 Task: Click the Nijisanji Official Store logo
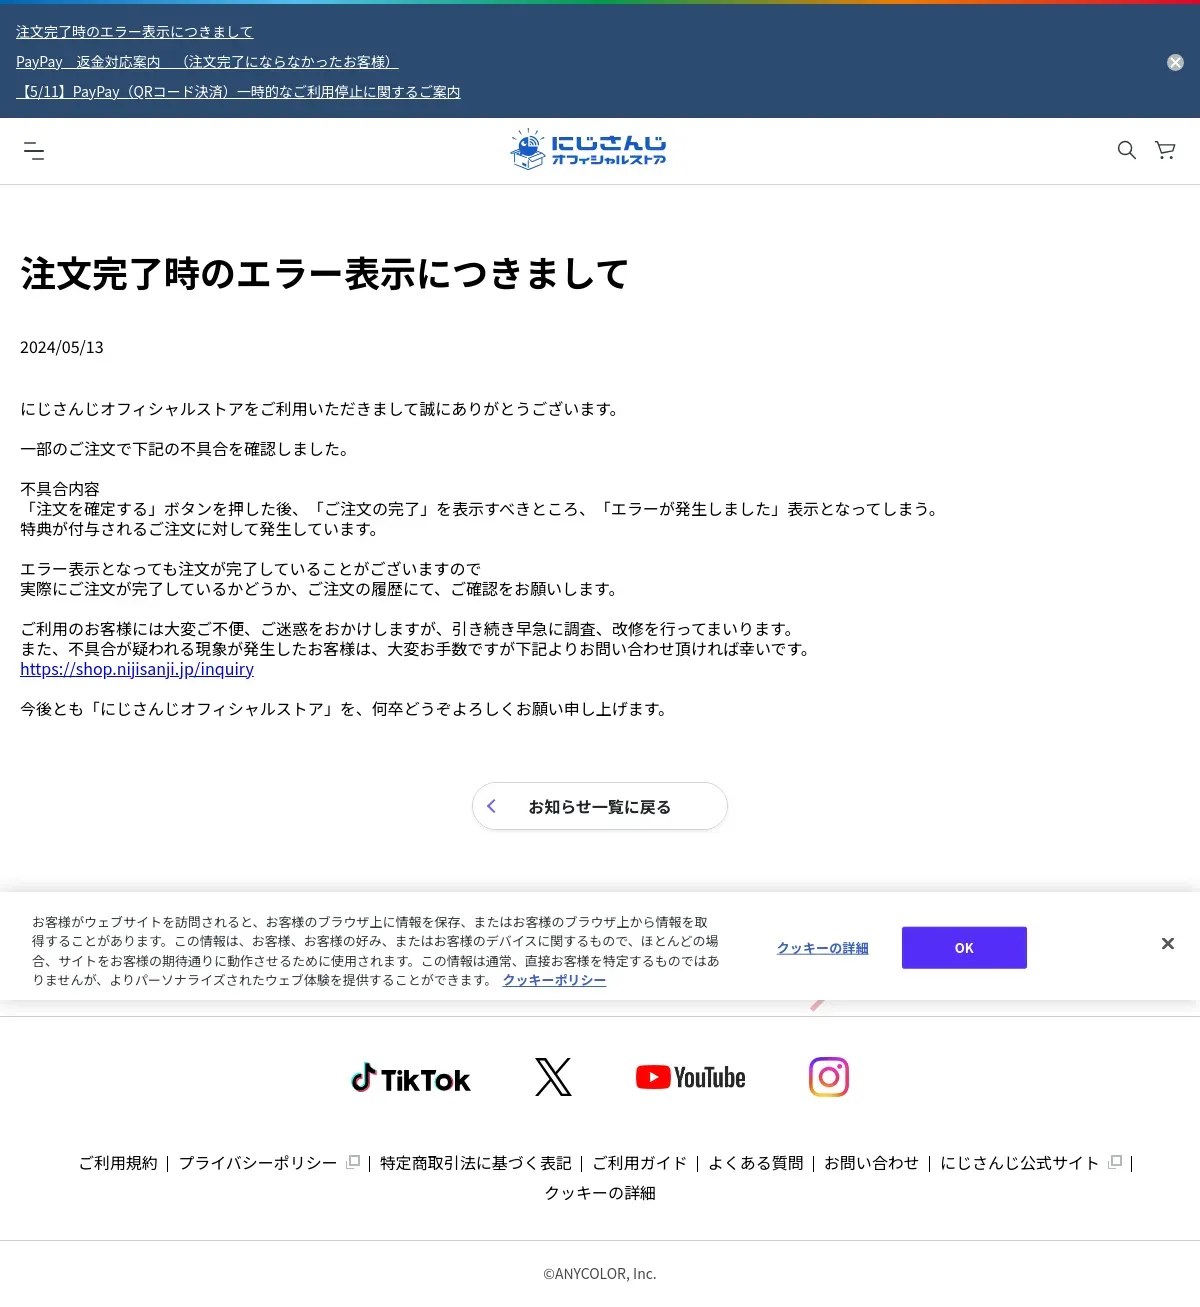588,149
